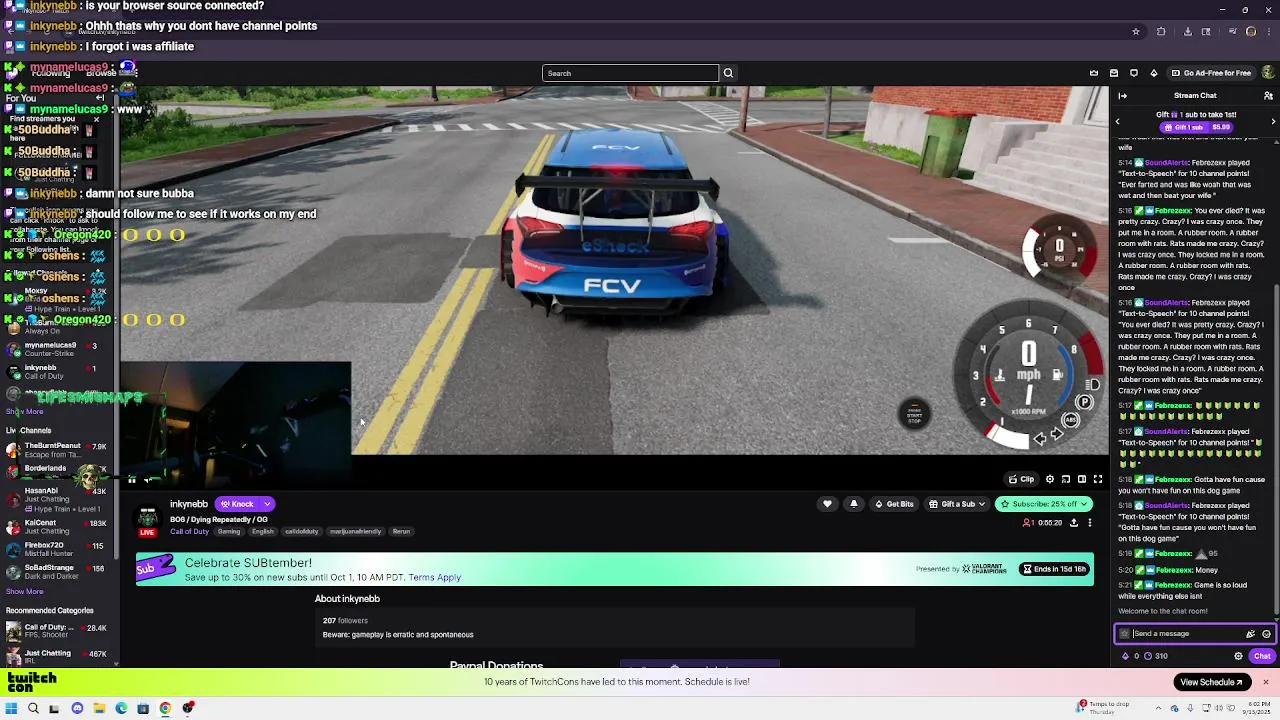The width and height of the screenshot is (1280, 720).
Task: Open Whispers speech bubble icon
Action: [1134, 73]
